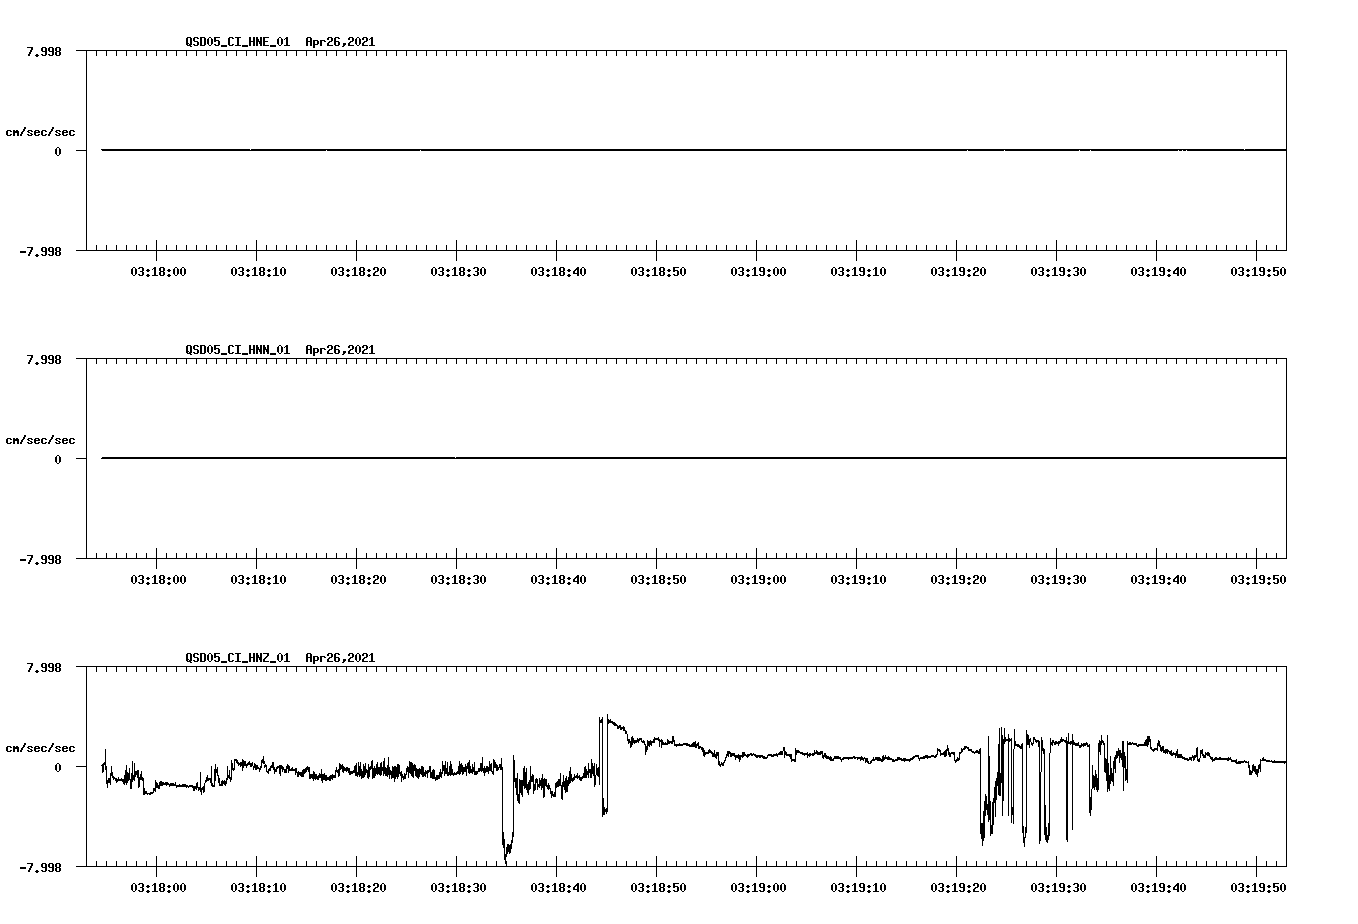Select the 7.998 upper amplitude value on top panel
Viewport: 1358px width, 924px height.
44,50
